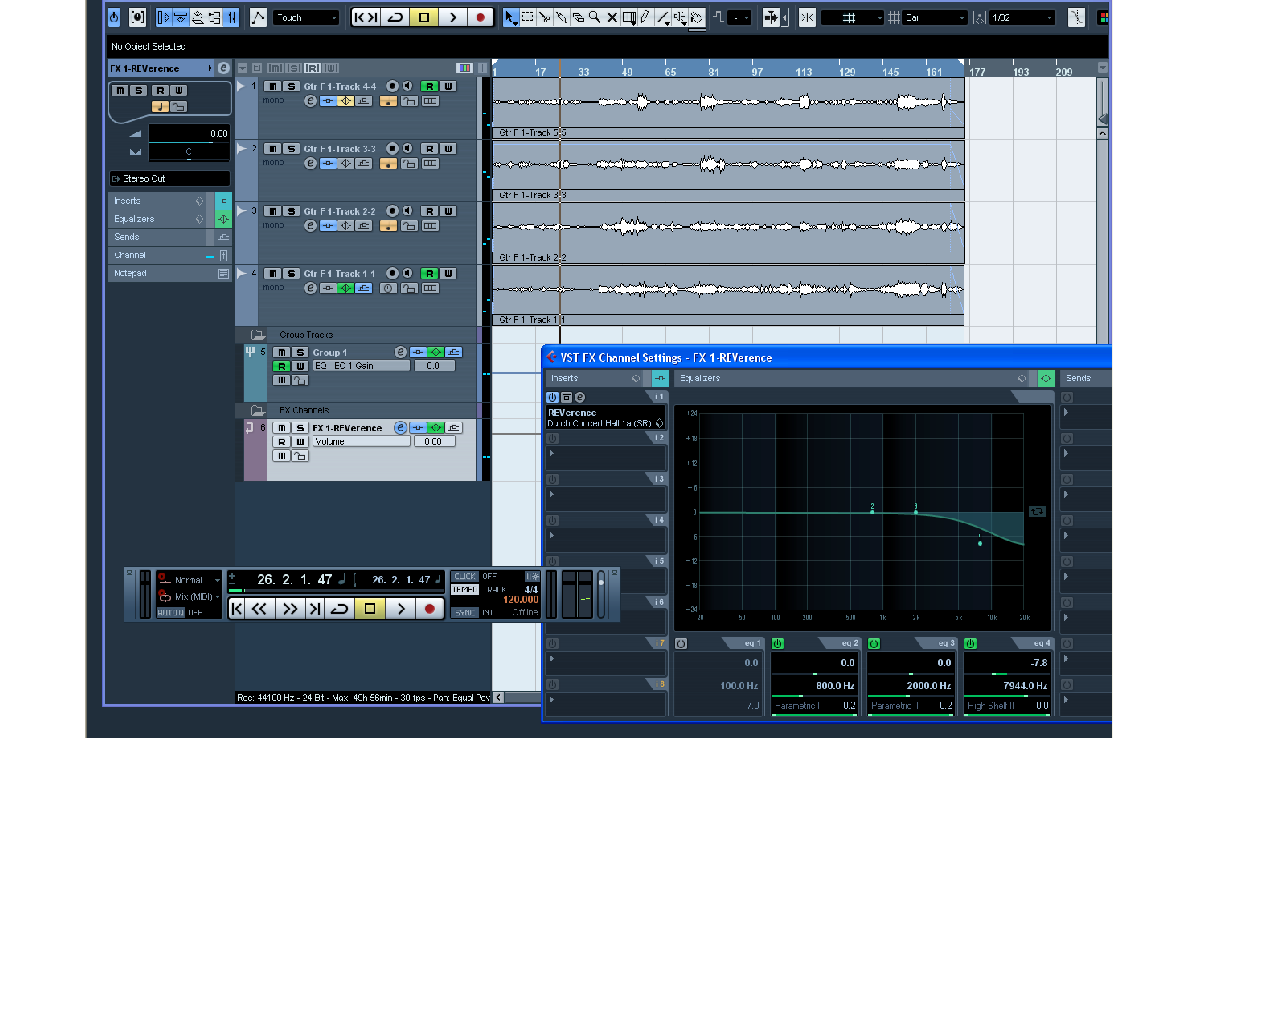1280x1024 pixels.
Task: Click Group Tracks folder icon
Action: (258, 335)
